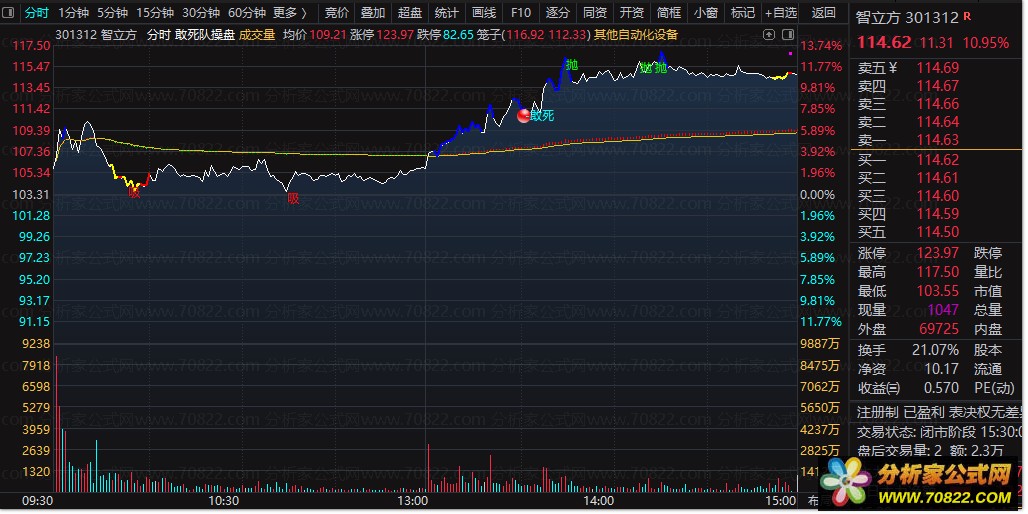
Task: Expand the 更多 periods menu
Action: coord(289,12)
